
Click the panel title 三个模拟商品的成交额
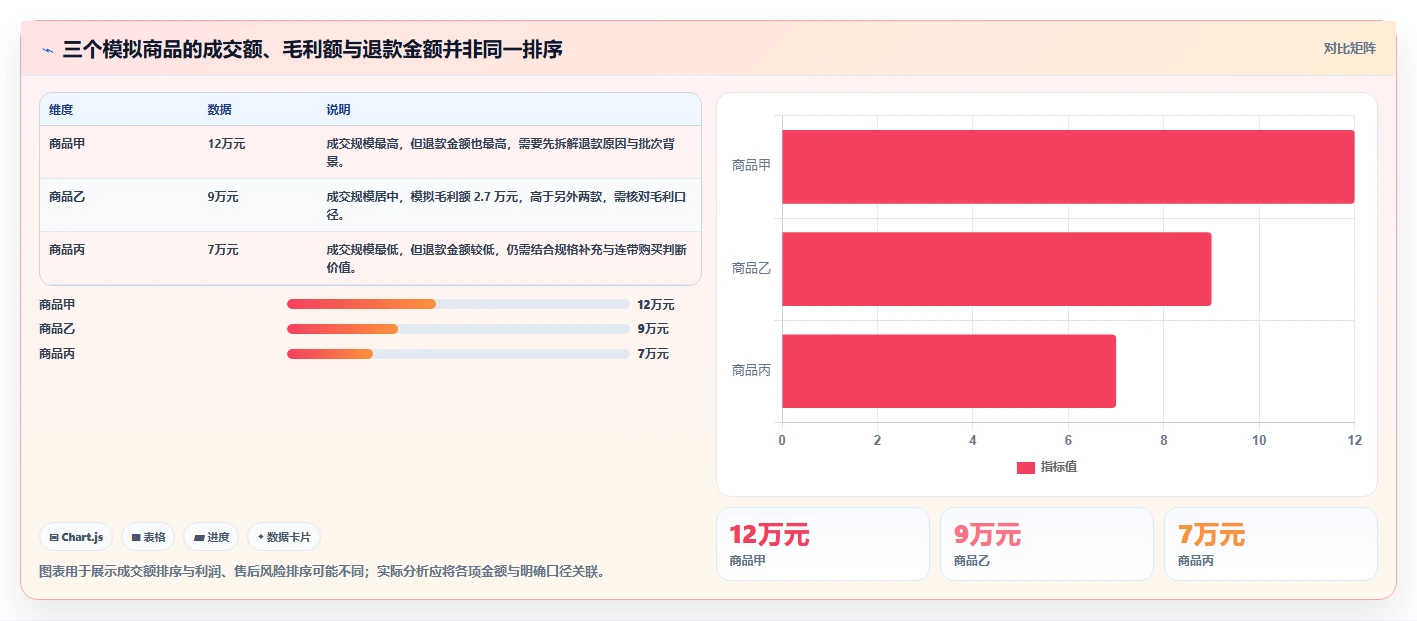tap(312, 49)
